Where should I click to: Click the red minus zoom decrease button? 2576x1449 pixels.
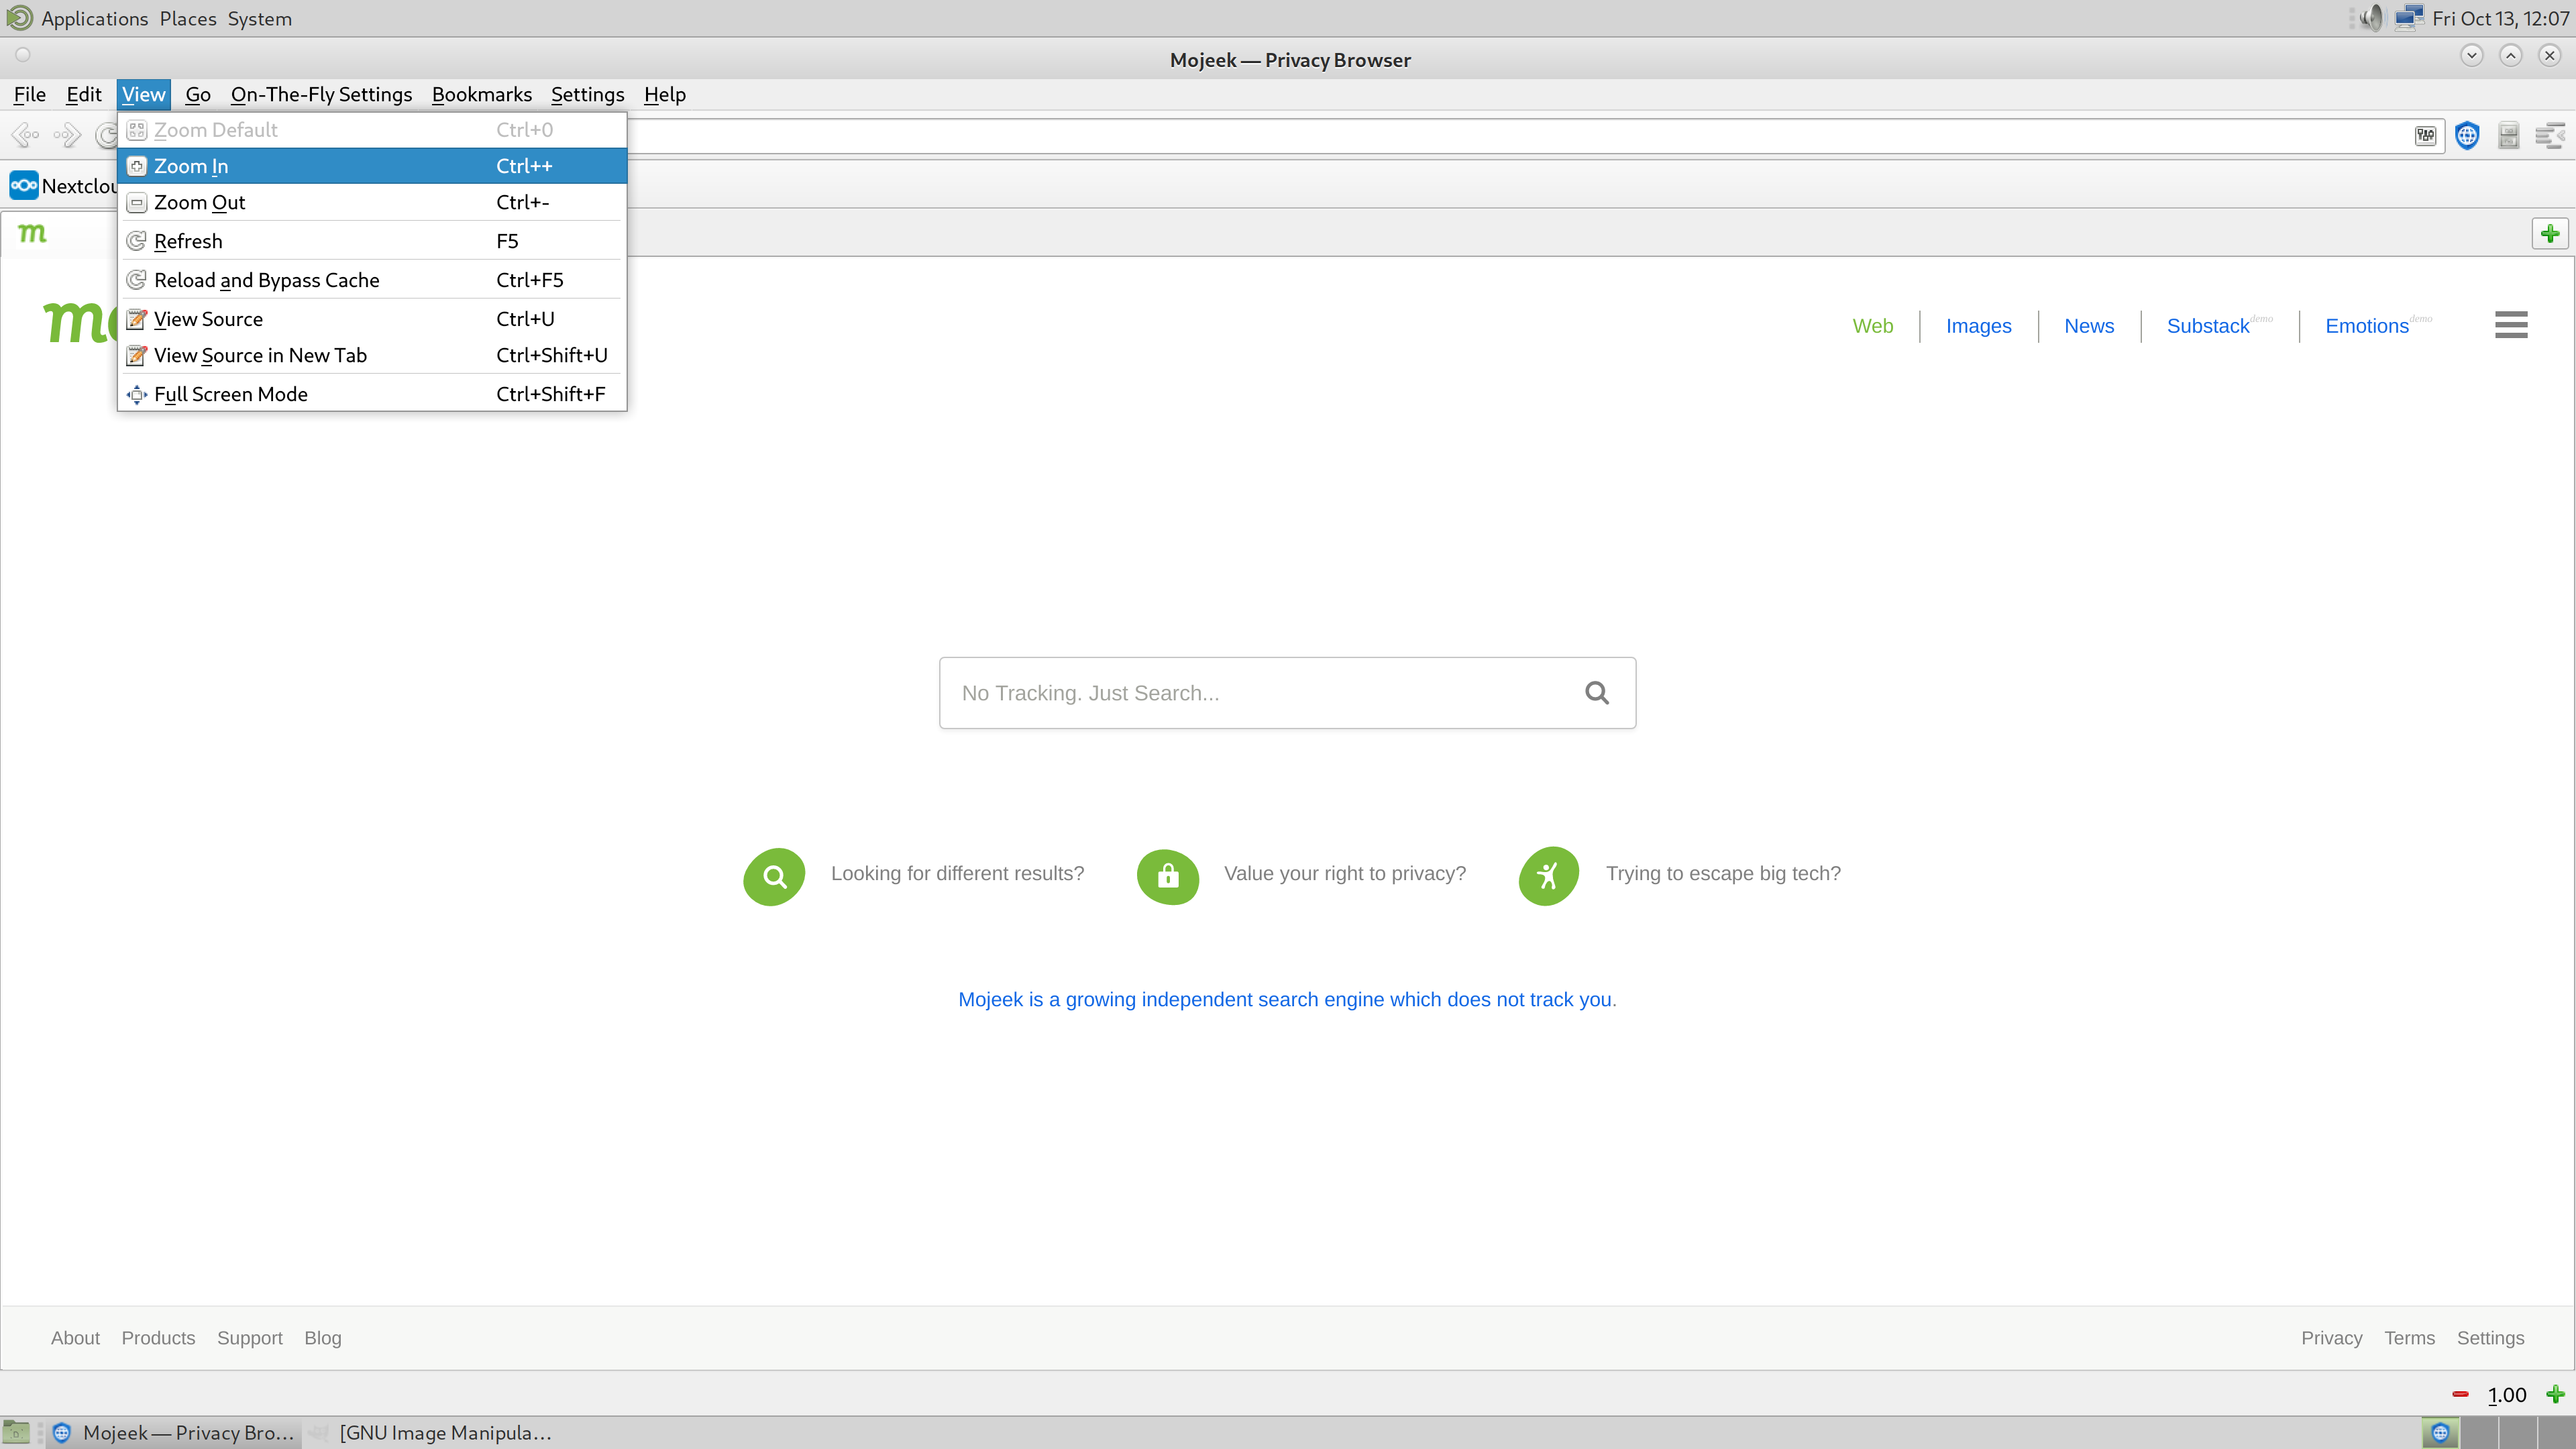tap(2460, 1394)
